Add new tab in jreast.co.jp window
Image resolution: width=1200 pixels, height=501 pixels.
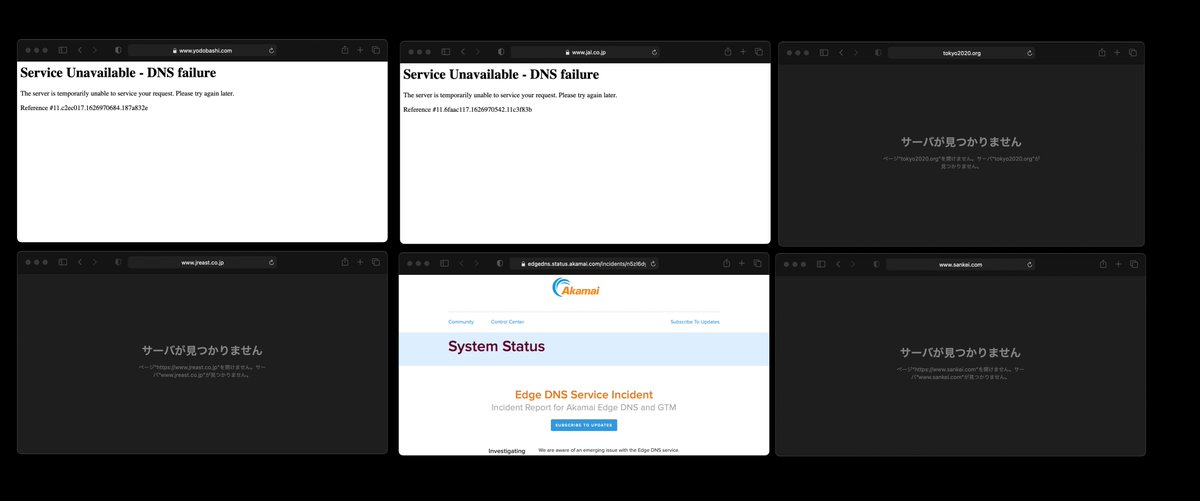(360, 262)
